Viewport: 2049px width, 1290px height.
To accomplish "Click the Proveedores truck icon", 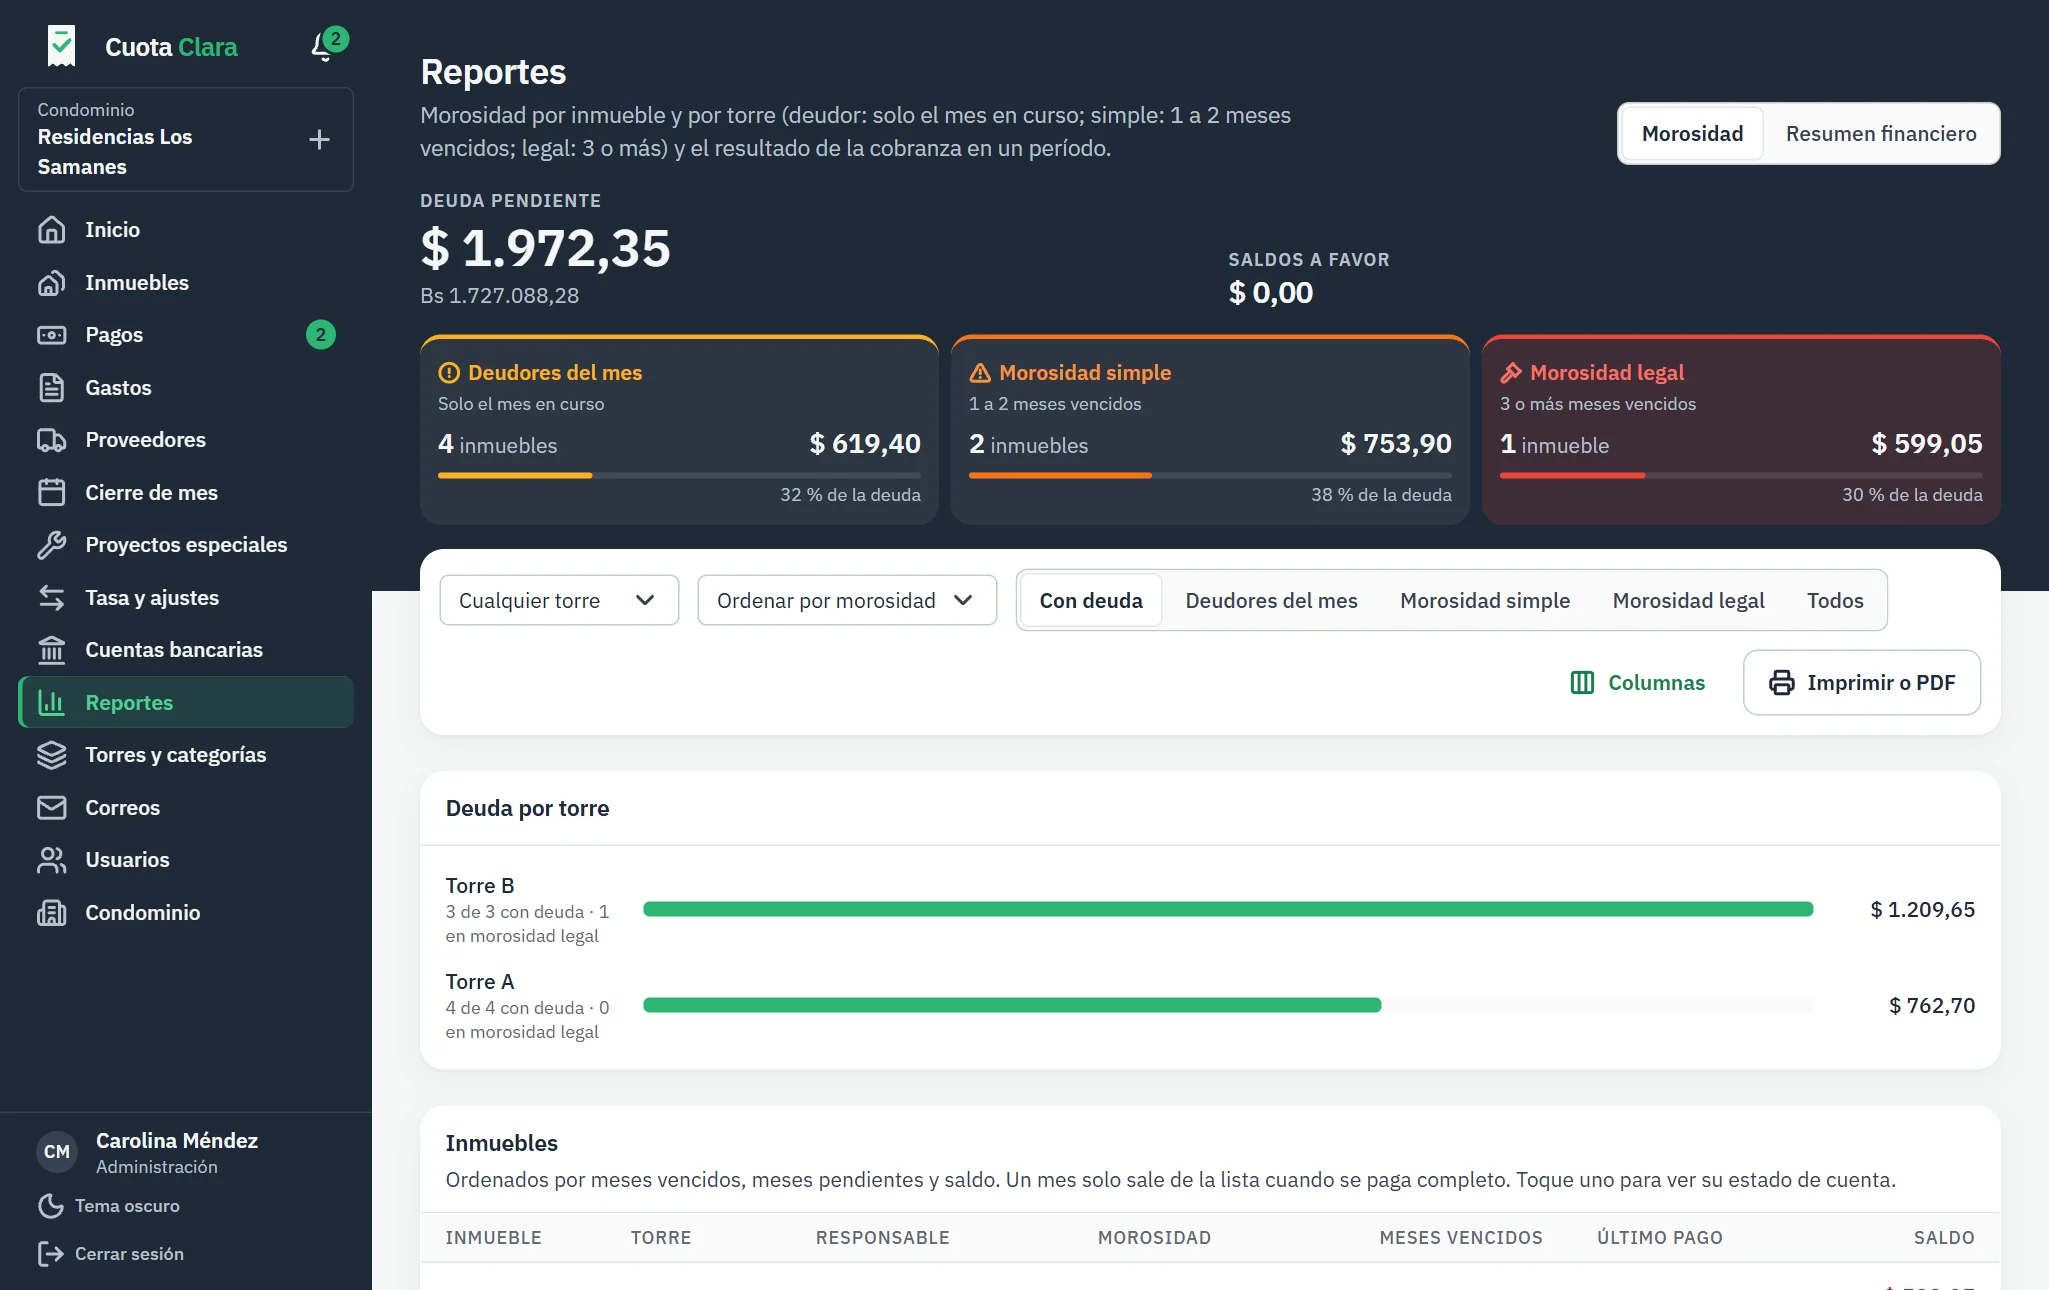I will coord(52,440).
